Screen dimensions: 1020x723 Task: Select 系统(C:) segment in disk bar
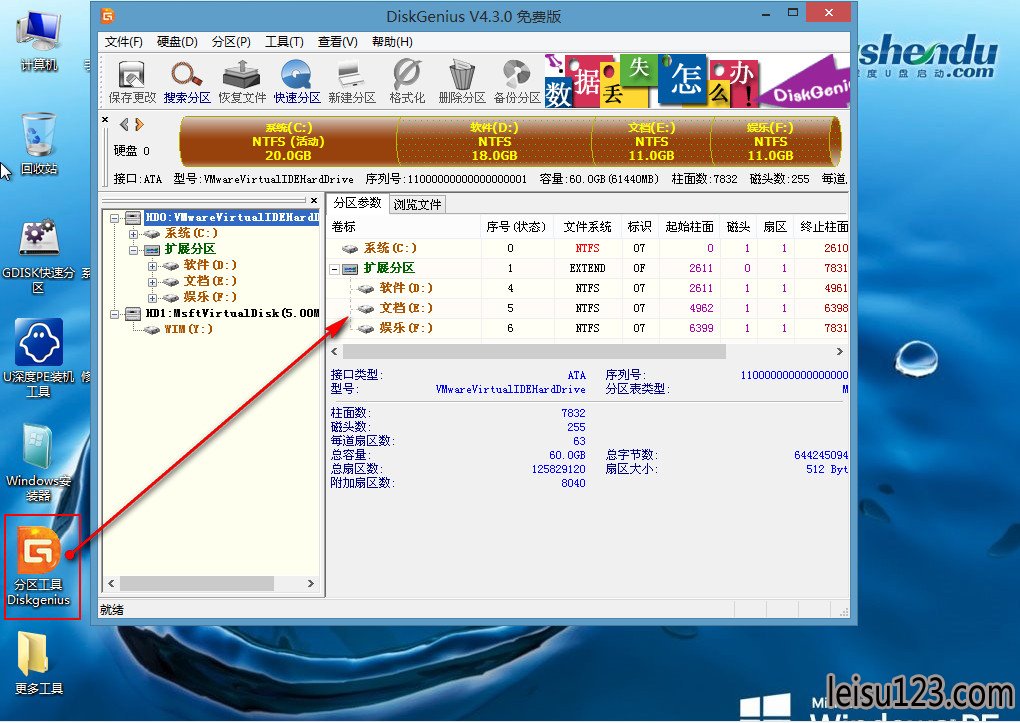(288, 141)
